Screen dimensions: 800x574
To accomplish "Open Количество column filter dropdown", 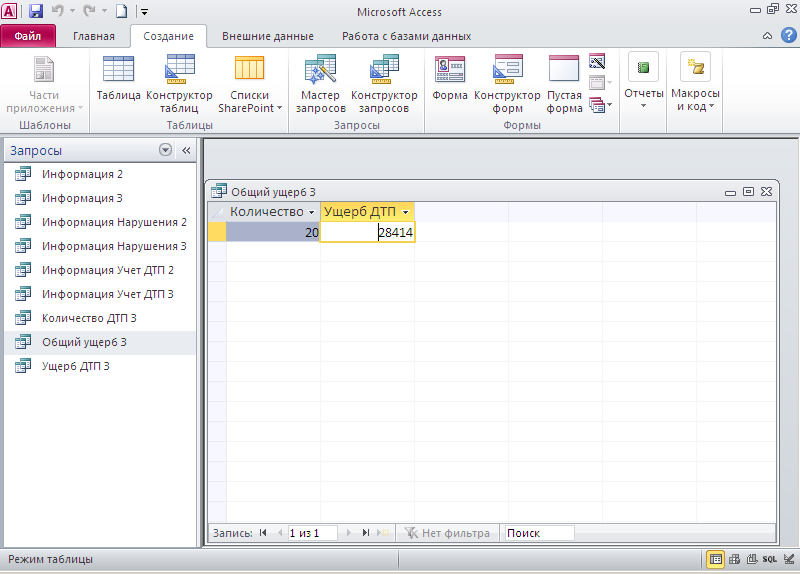I will tap(311, 212).
